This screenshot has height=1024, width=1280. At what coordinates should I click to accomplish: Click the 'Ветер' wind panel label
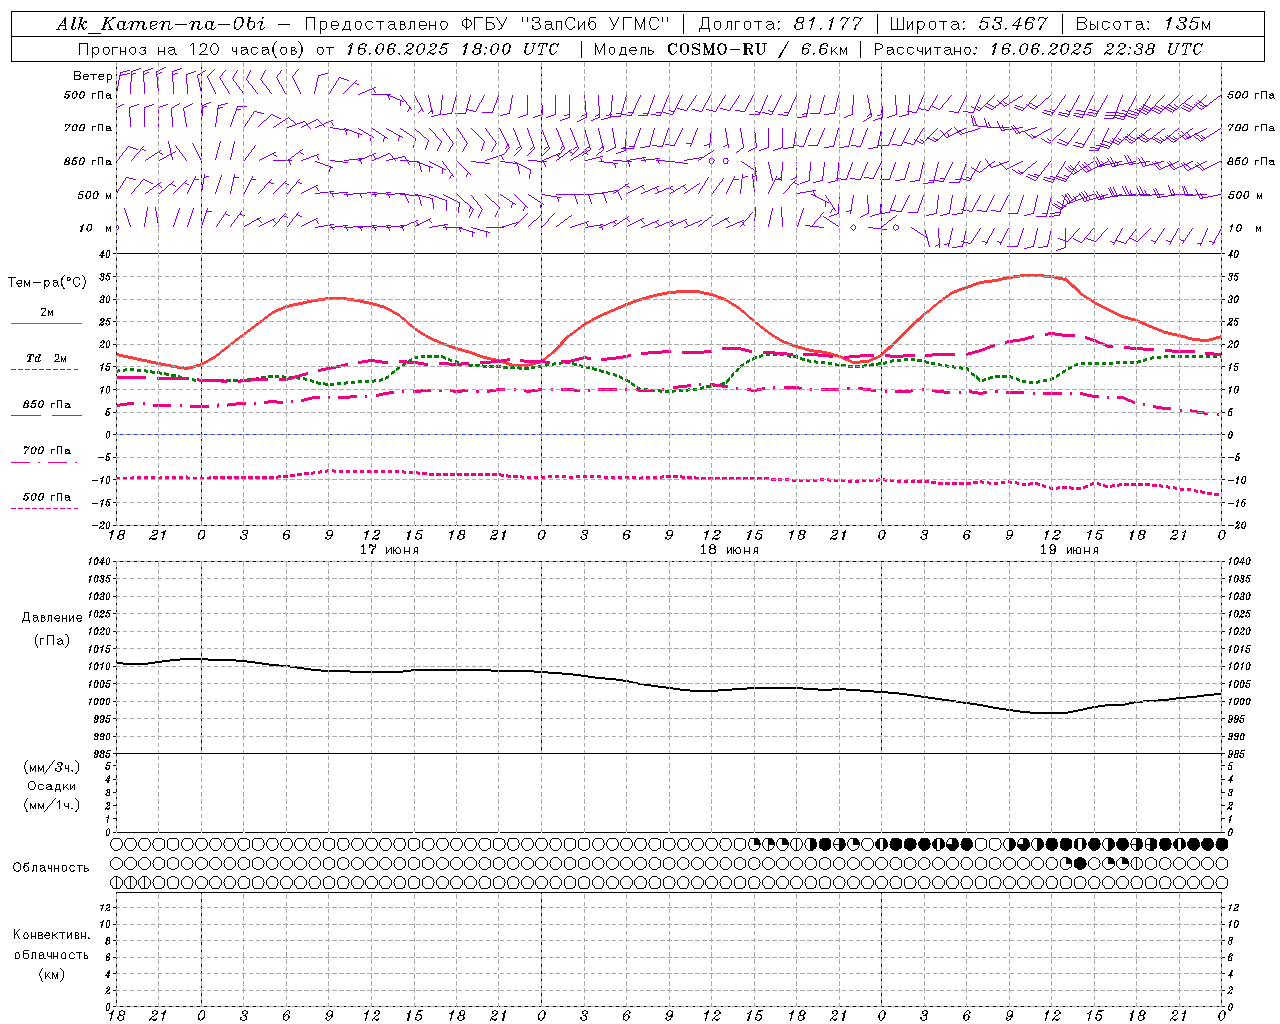pos(92,76)
